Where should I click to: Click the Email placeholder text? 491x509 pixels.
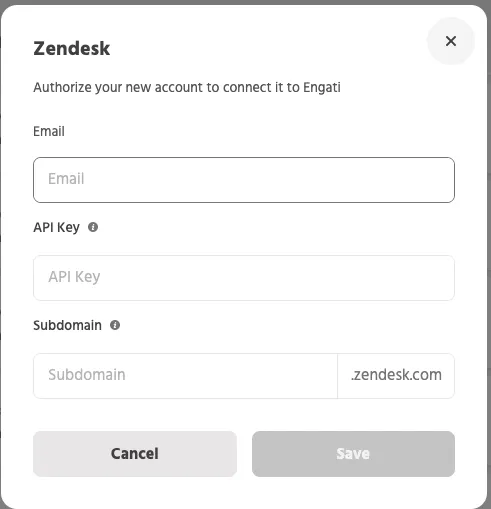click(x=66, y=179)
